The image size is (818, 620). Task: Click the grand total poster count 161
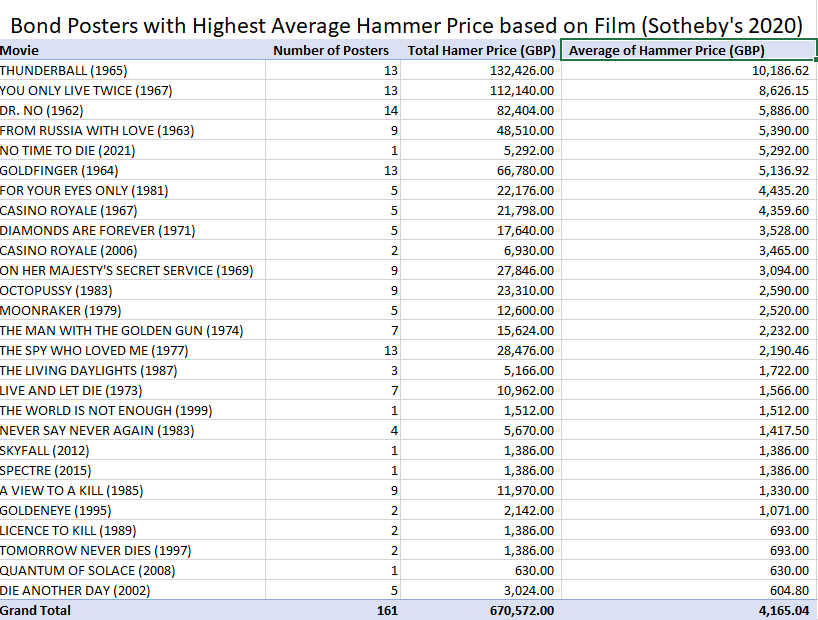pos(387,611)
